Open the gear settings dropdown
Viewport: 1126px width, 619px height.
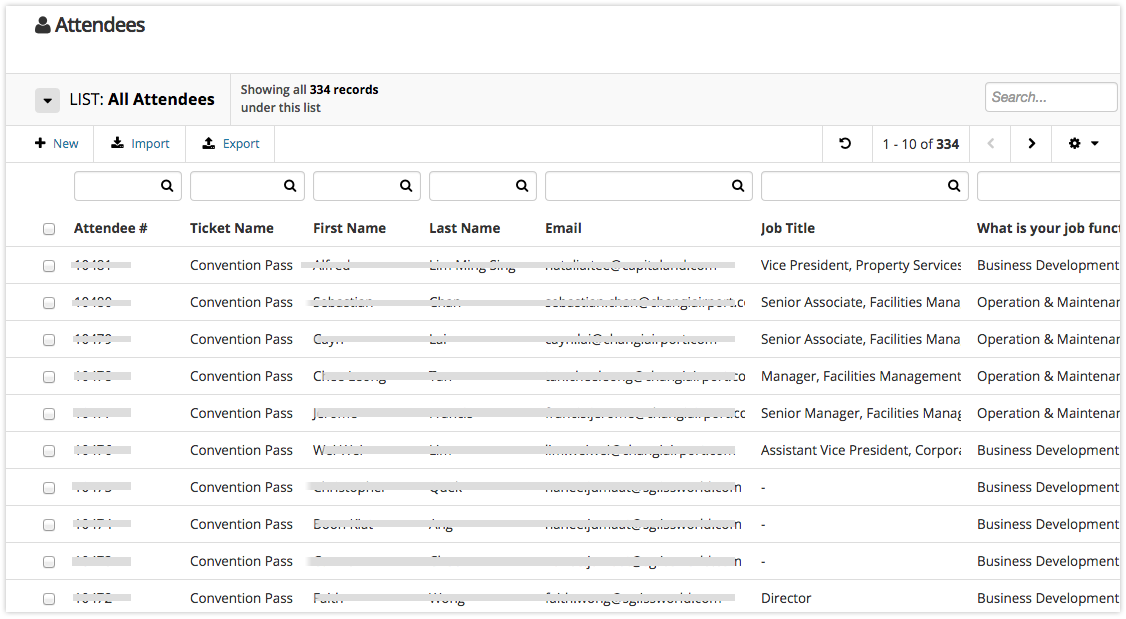[x=1083, y=144]
